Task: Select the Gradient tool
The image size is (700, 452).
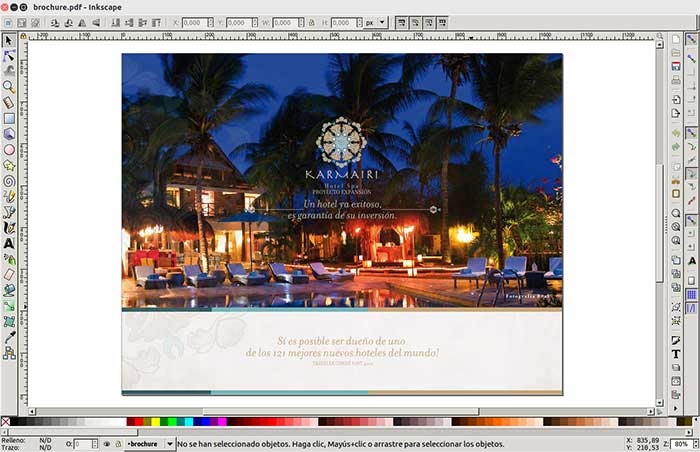Action: click(x=8, y=306)
